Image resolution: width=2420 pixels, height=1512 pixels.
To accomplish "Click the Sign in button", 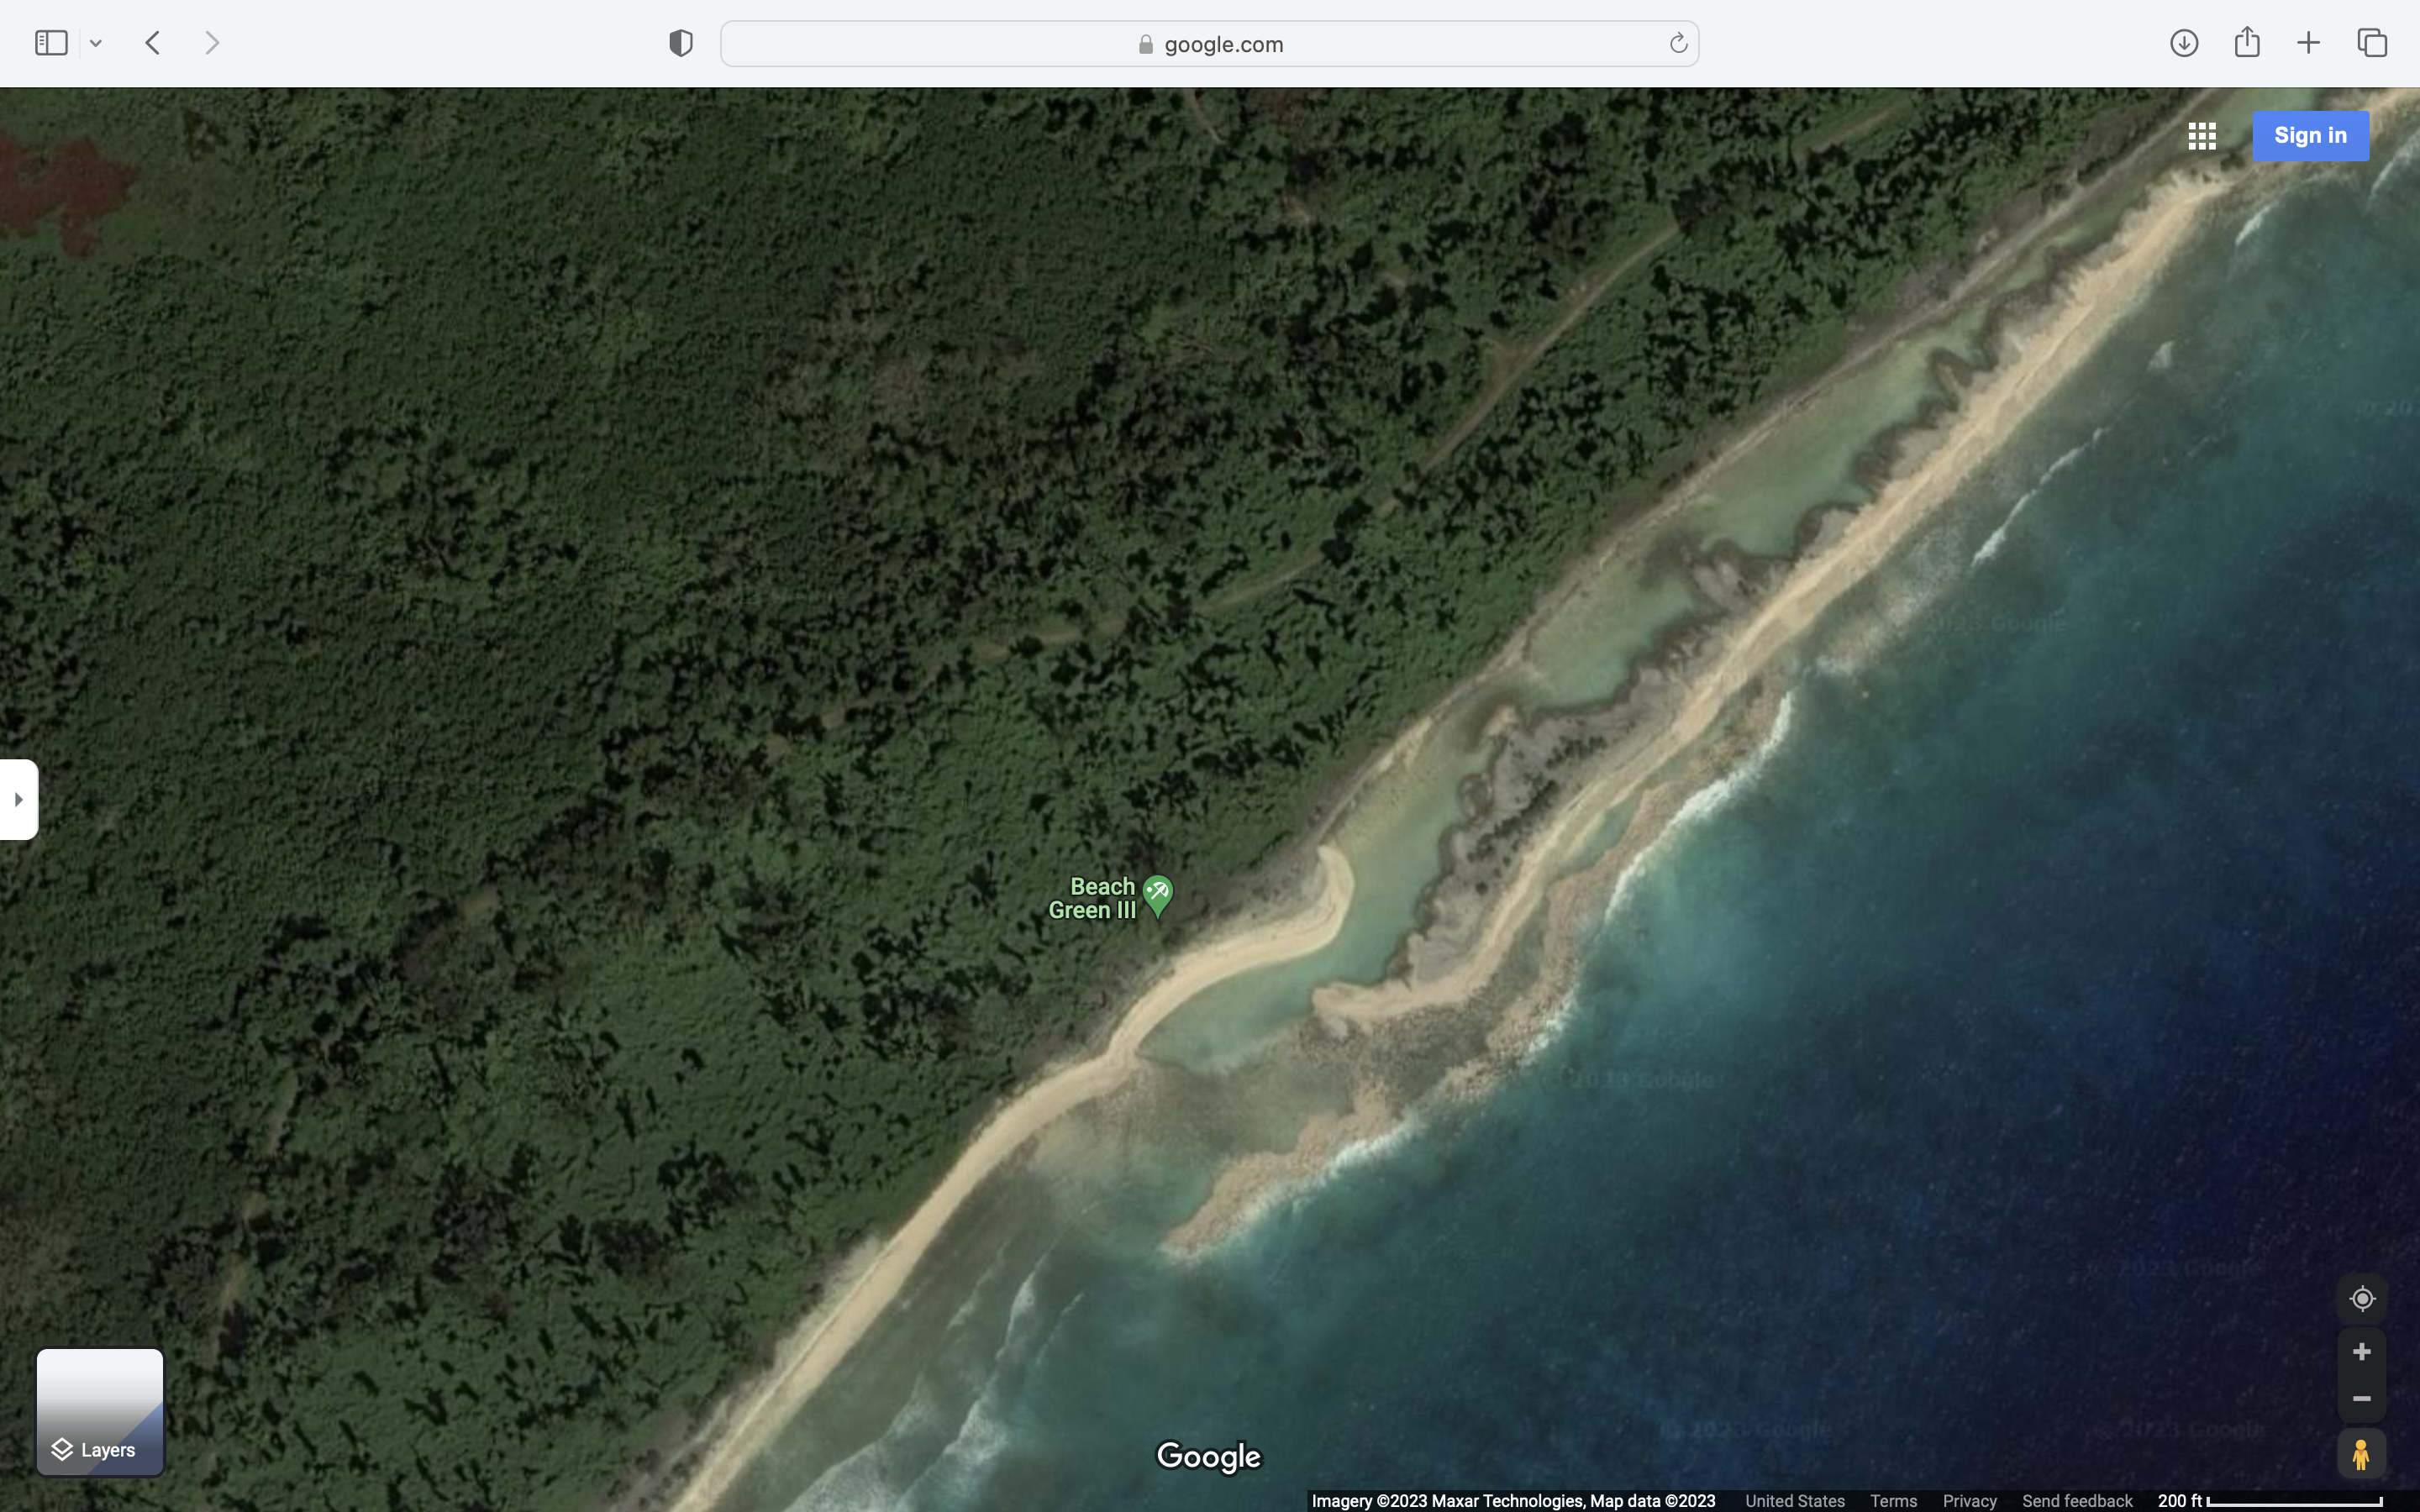I will [x=2310, y=136].
